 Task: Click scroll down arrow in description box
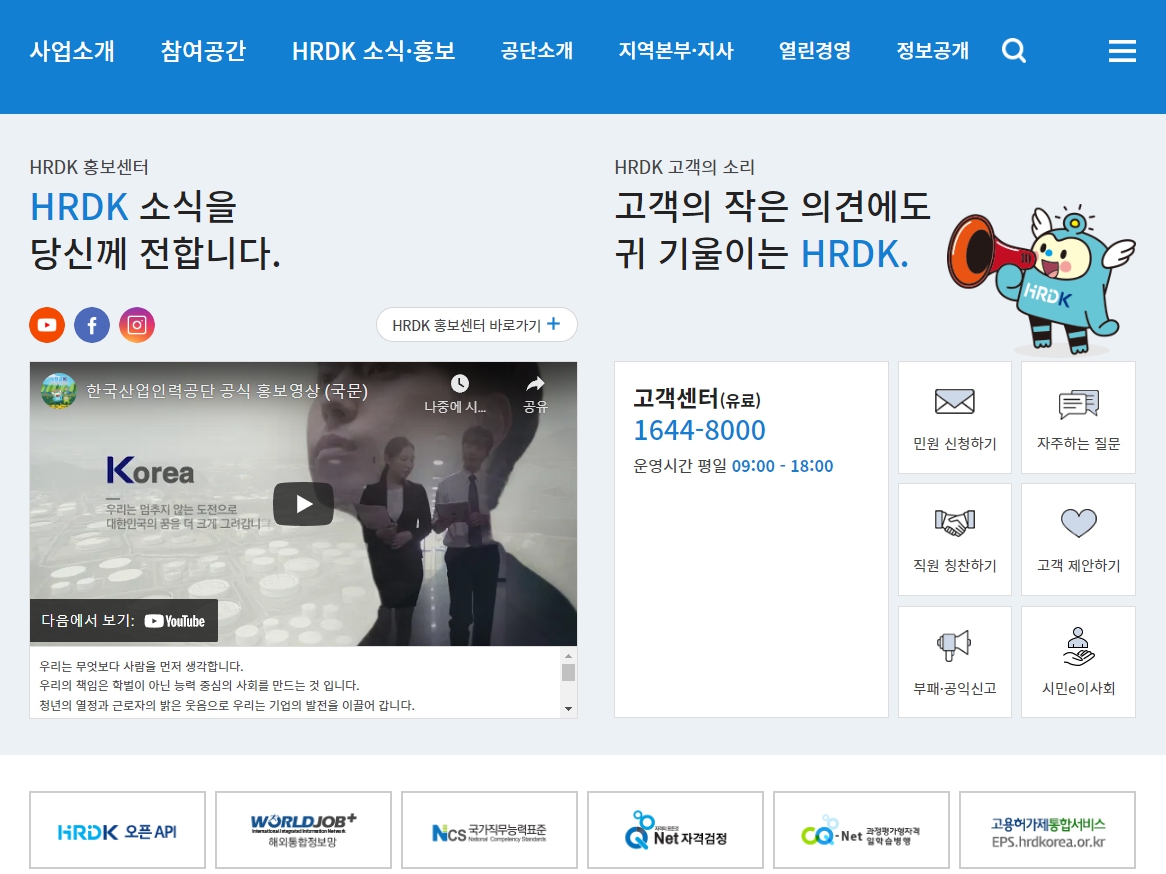568,709
